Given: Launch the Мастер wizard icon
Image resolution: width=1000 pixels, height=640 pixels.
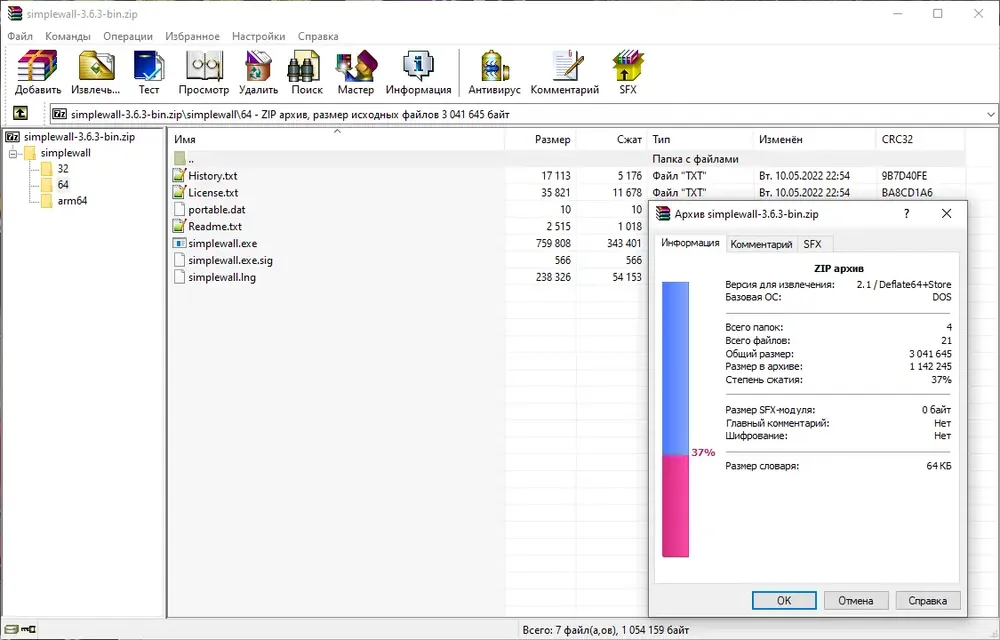Looking at the screenshot, I should tap(356, 73).
